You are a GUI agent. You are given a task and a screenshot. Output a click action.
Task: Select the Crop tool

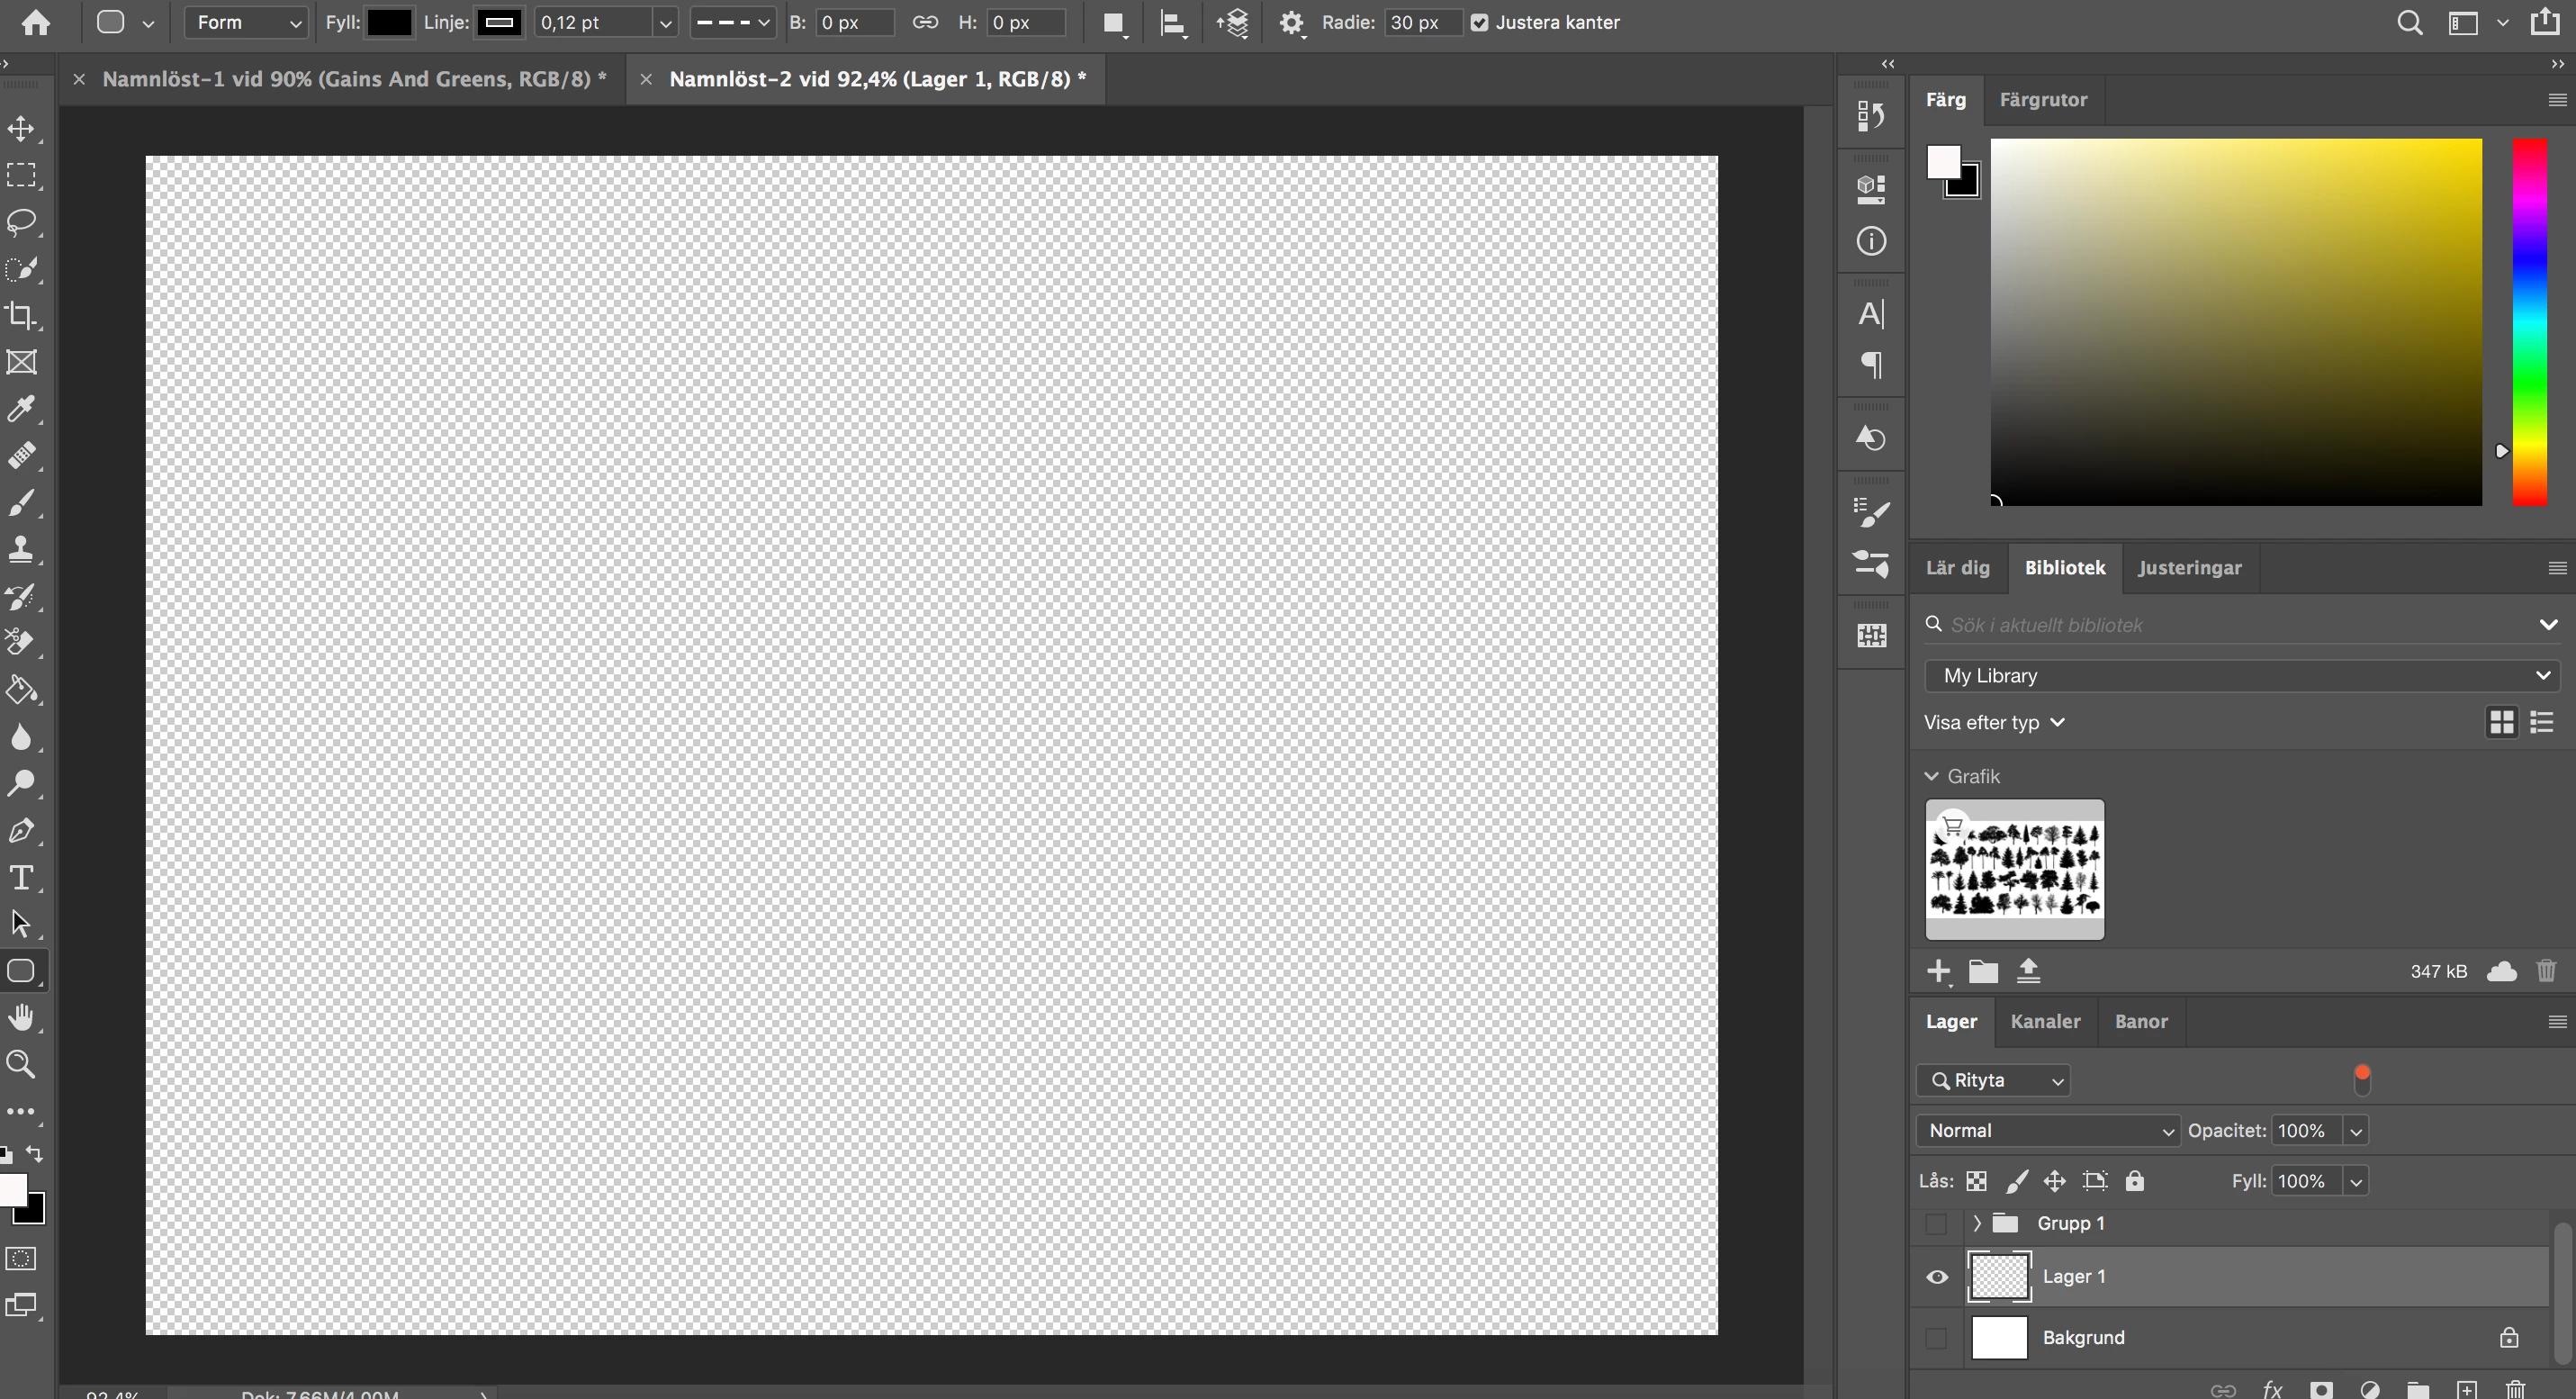(x=22, y=316)
